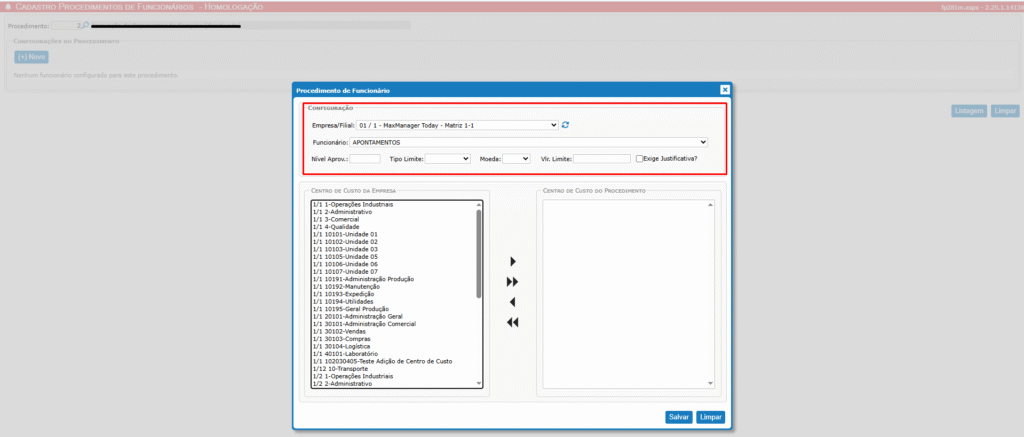Toggle the Exige Justificativa checkbox
Viewport: 1024px width, 437px height.
pyautogui.click(x=640, y=158)
